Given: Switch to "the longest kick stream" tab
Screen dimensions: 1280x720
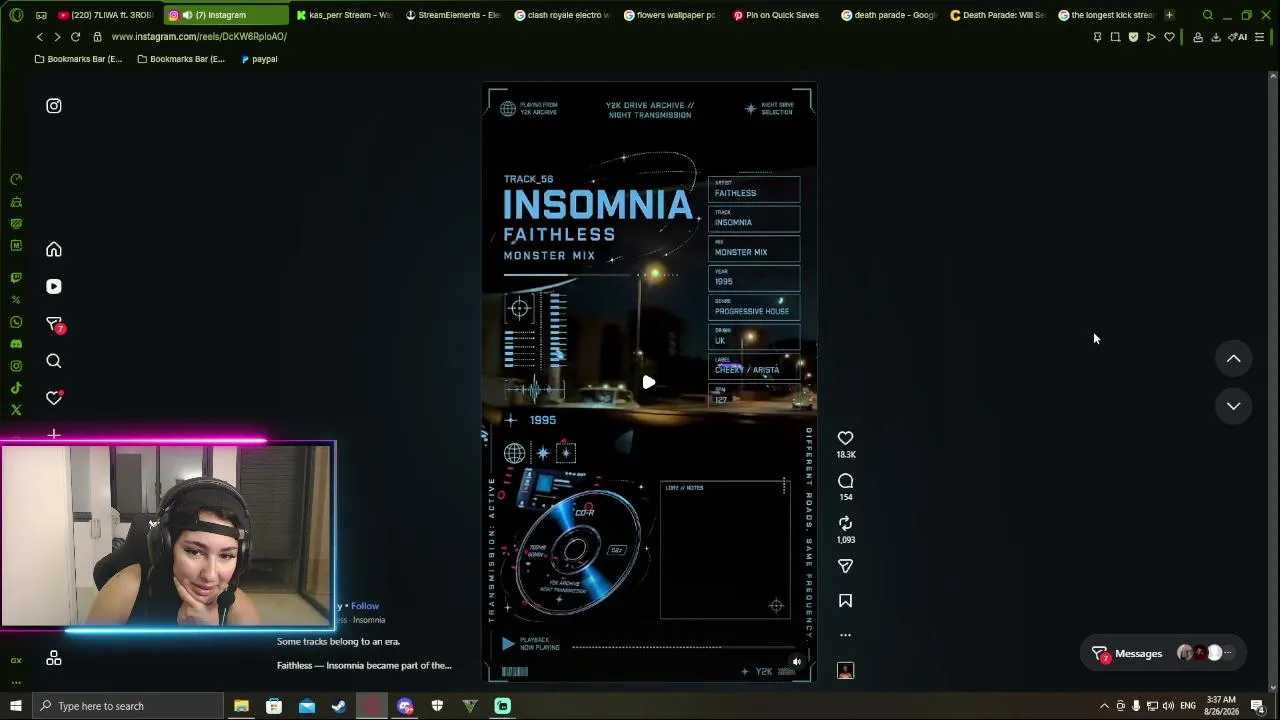Looking at the screenshot, I should (x=1106, y=15).
